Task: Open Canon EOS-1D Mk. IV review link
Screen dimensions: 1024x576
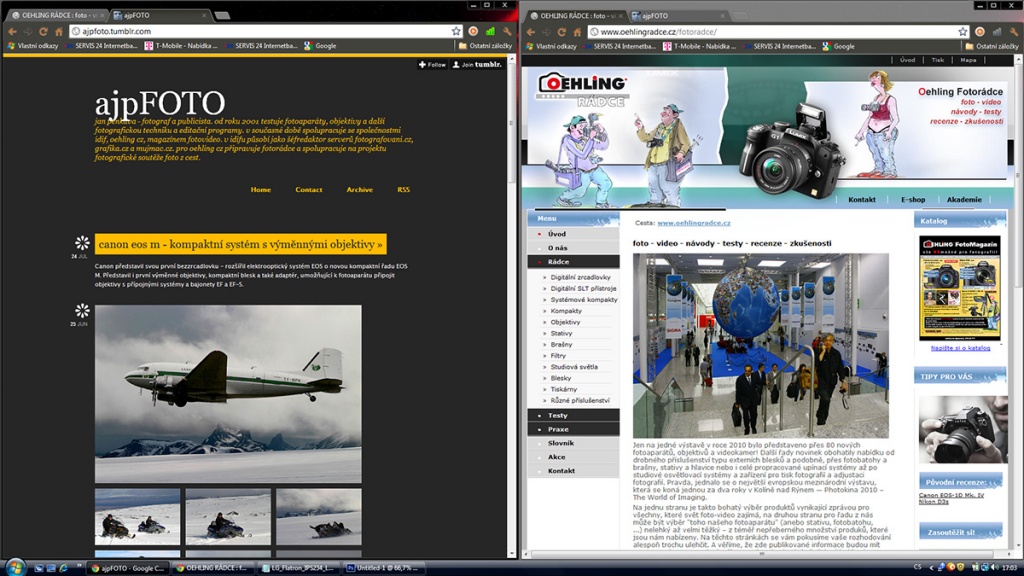Action: point(951,495)
